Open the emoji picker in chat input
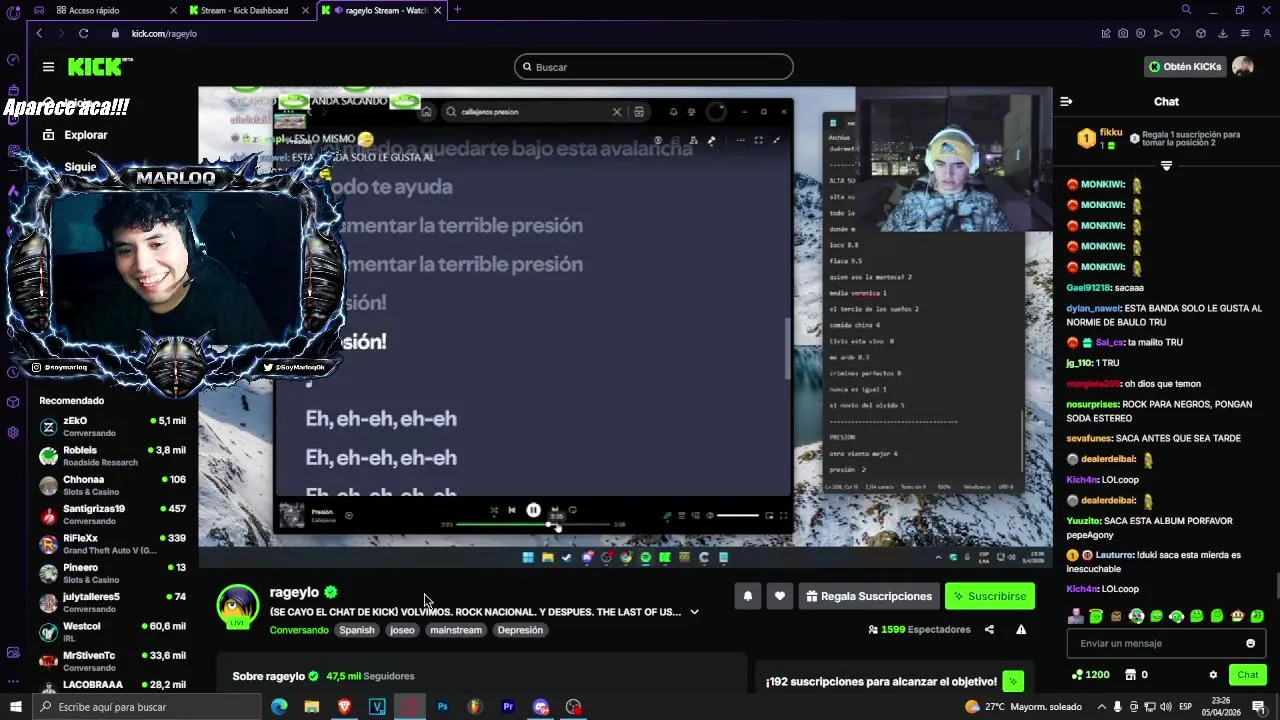Viewport: 1280px width, 720px height. 1250,643
